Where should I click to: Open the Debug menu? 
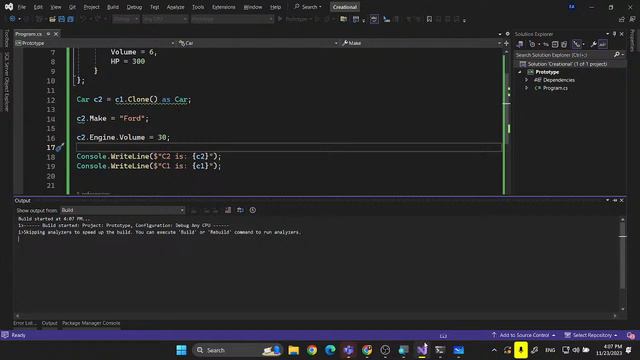(134, 7)
